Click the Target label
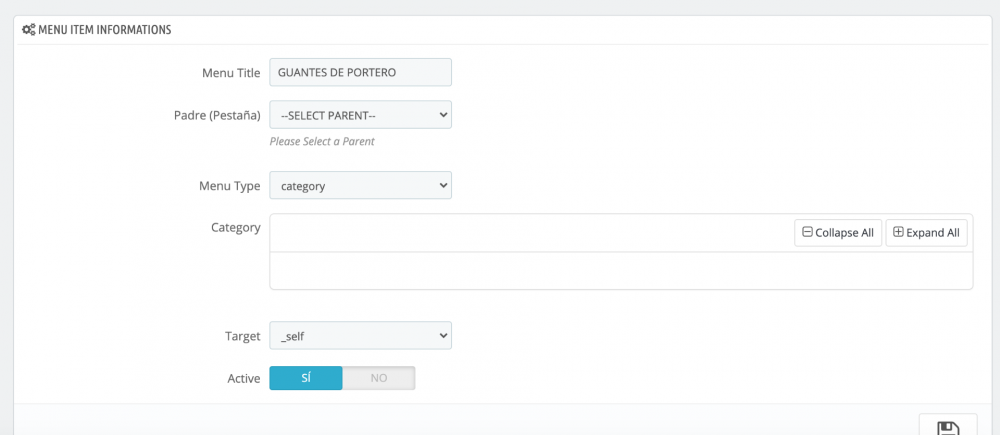 [242, 336]
